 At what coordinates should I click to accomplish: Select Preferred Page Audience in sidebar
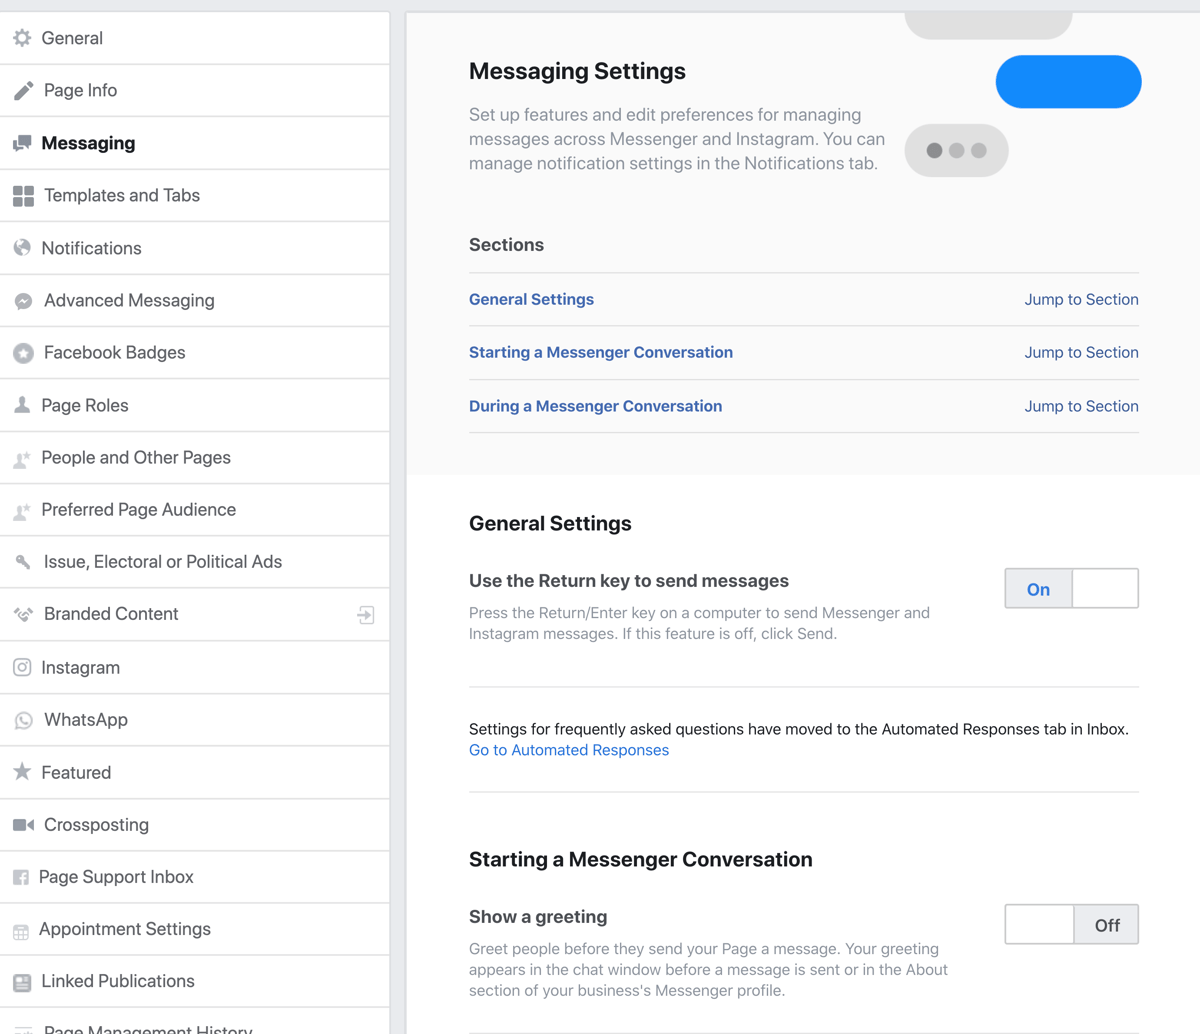pos(195,509)
